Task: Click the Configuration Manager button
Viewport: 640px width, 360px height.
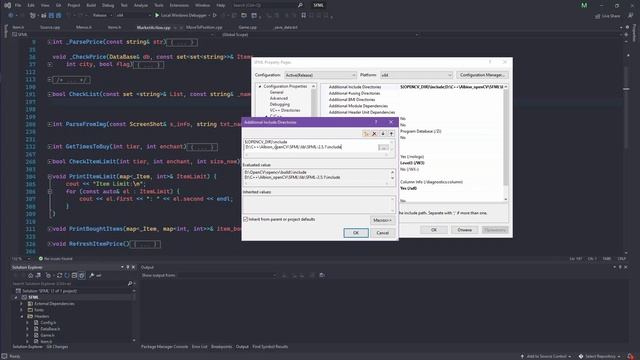Action: point(482,75)
